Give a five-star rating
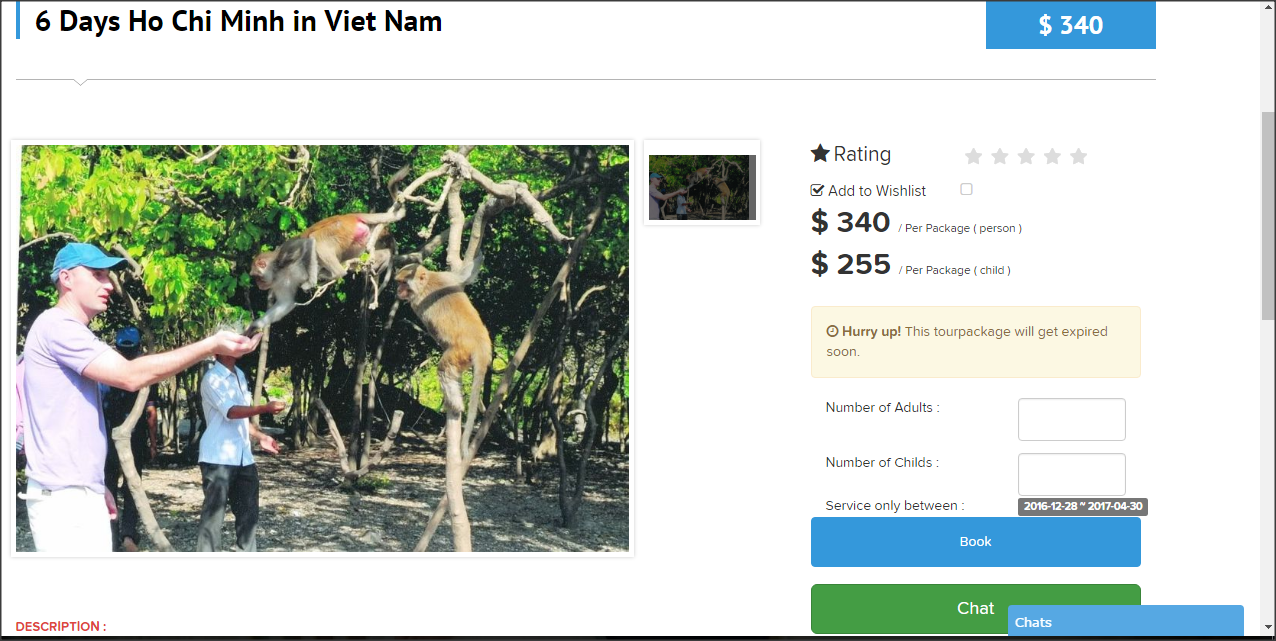Screen dimensions: 1276x641 point(1078,156)
